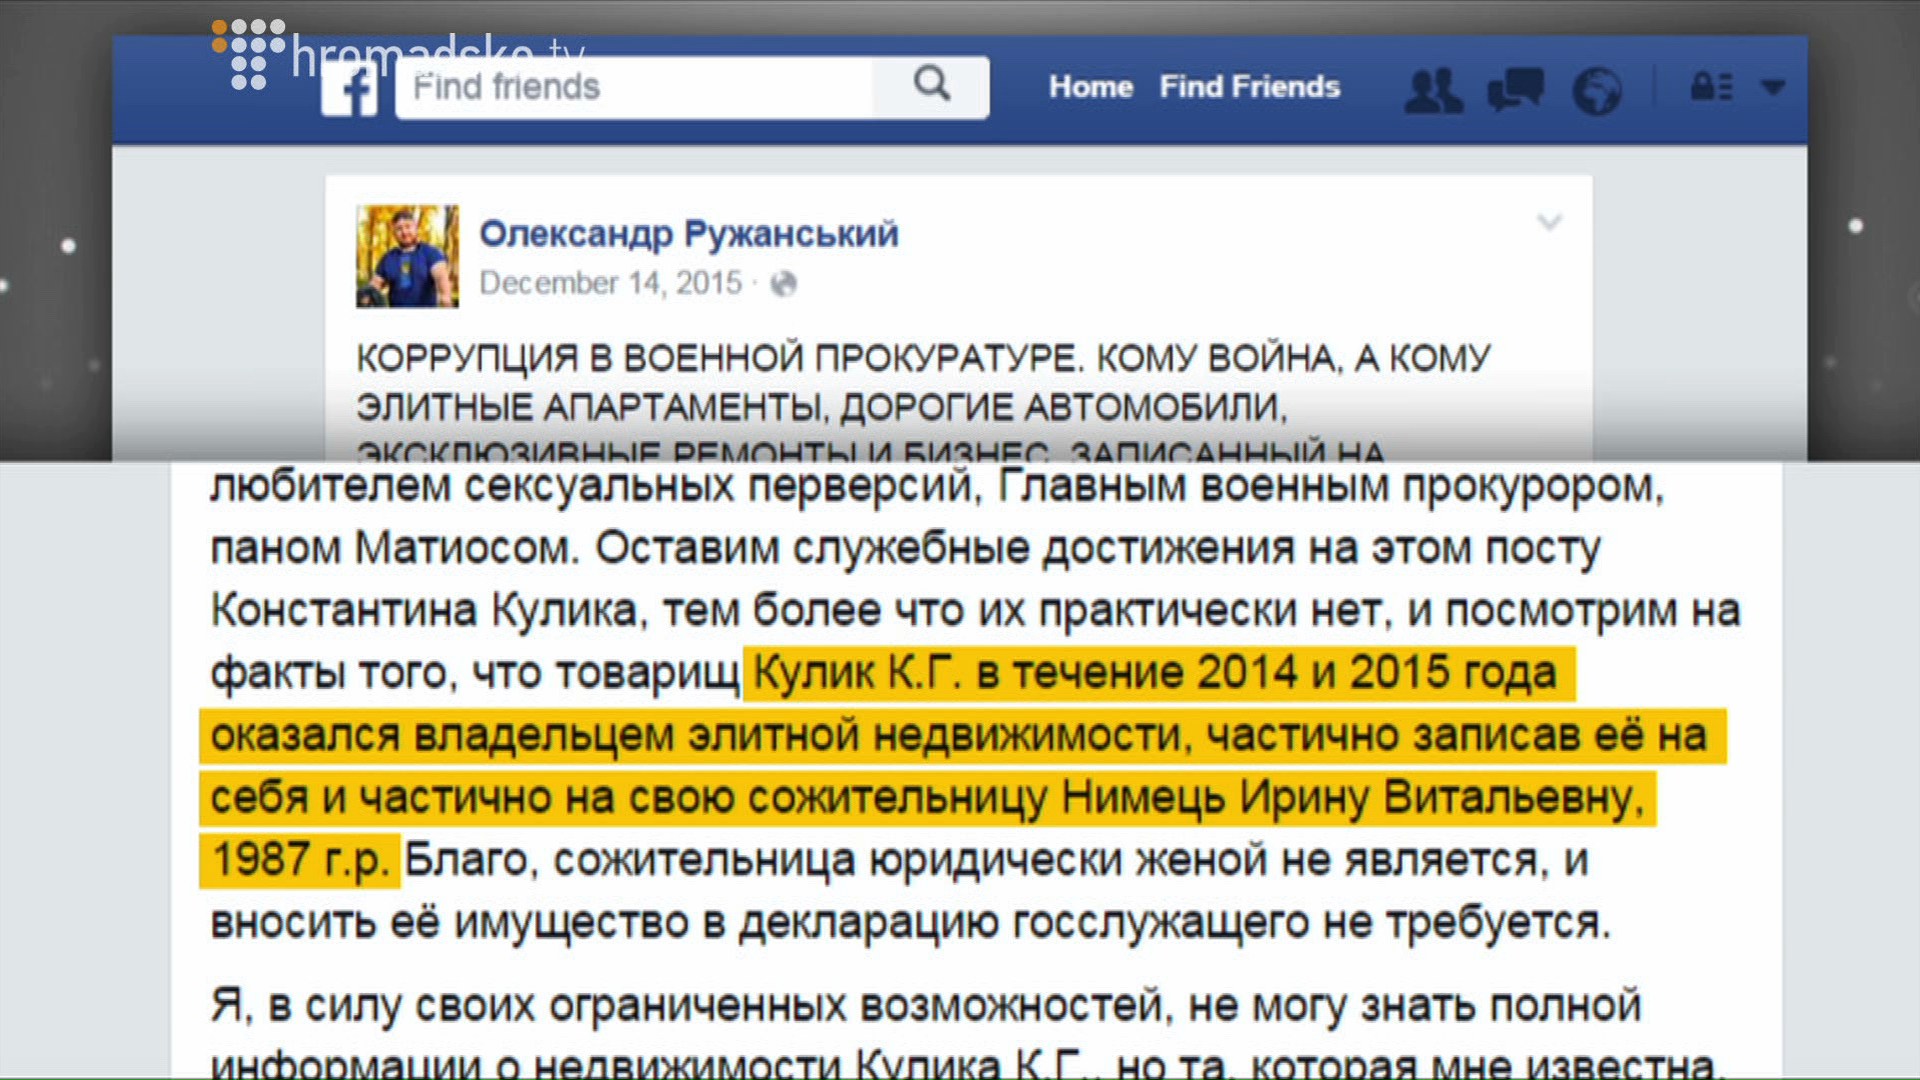
Task: Click the Facebook logo icon
Action: (349, 89)
